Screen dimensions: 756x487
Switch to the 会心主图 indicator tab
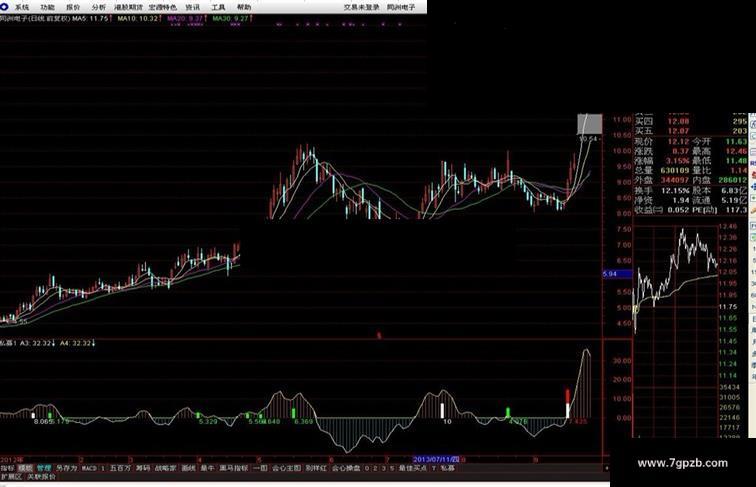[286, 468]
